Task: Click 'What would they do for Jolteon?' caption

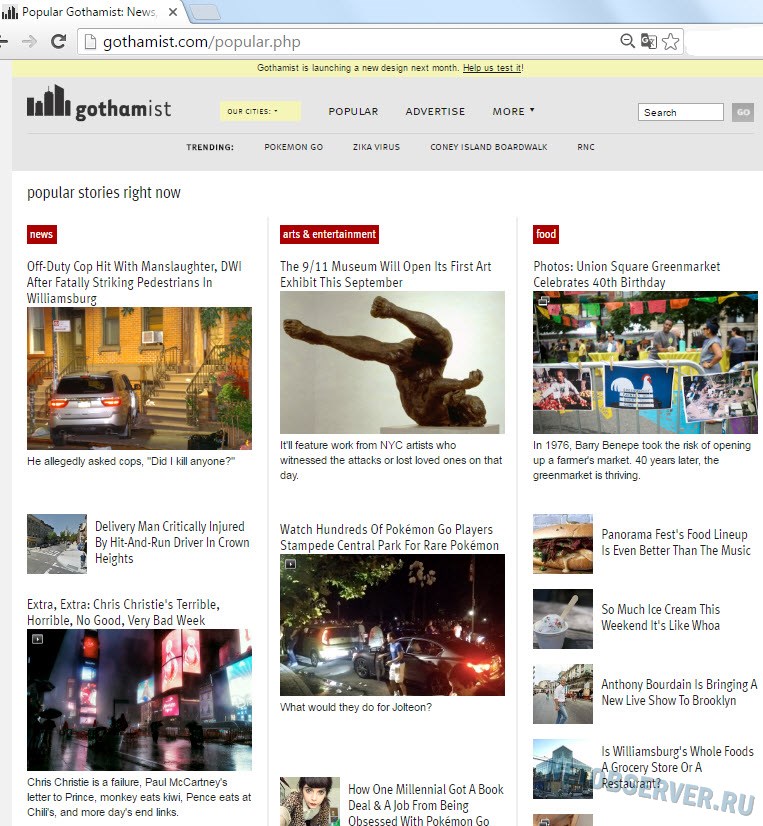Action: coord(356,707)
